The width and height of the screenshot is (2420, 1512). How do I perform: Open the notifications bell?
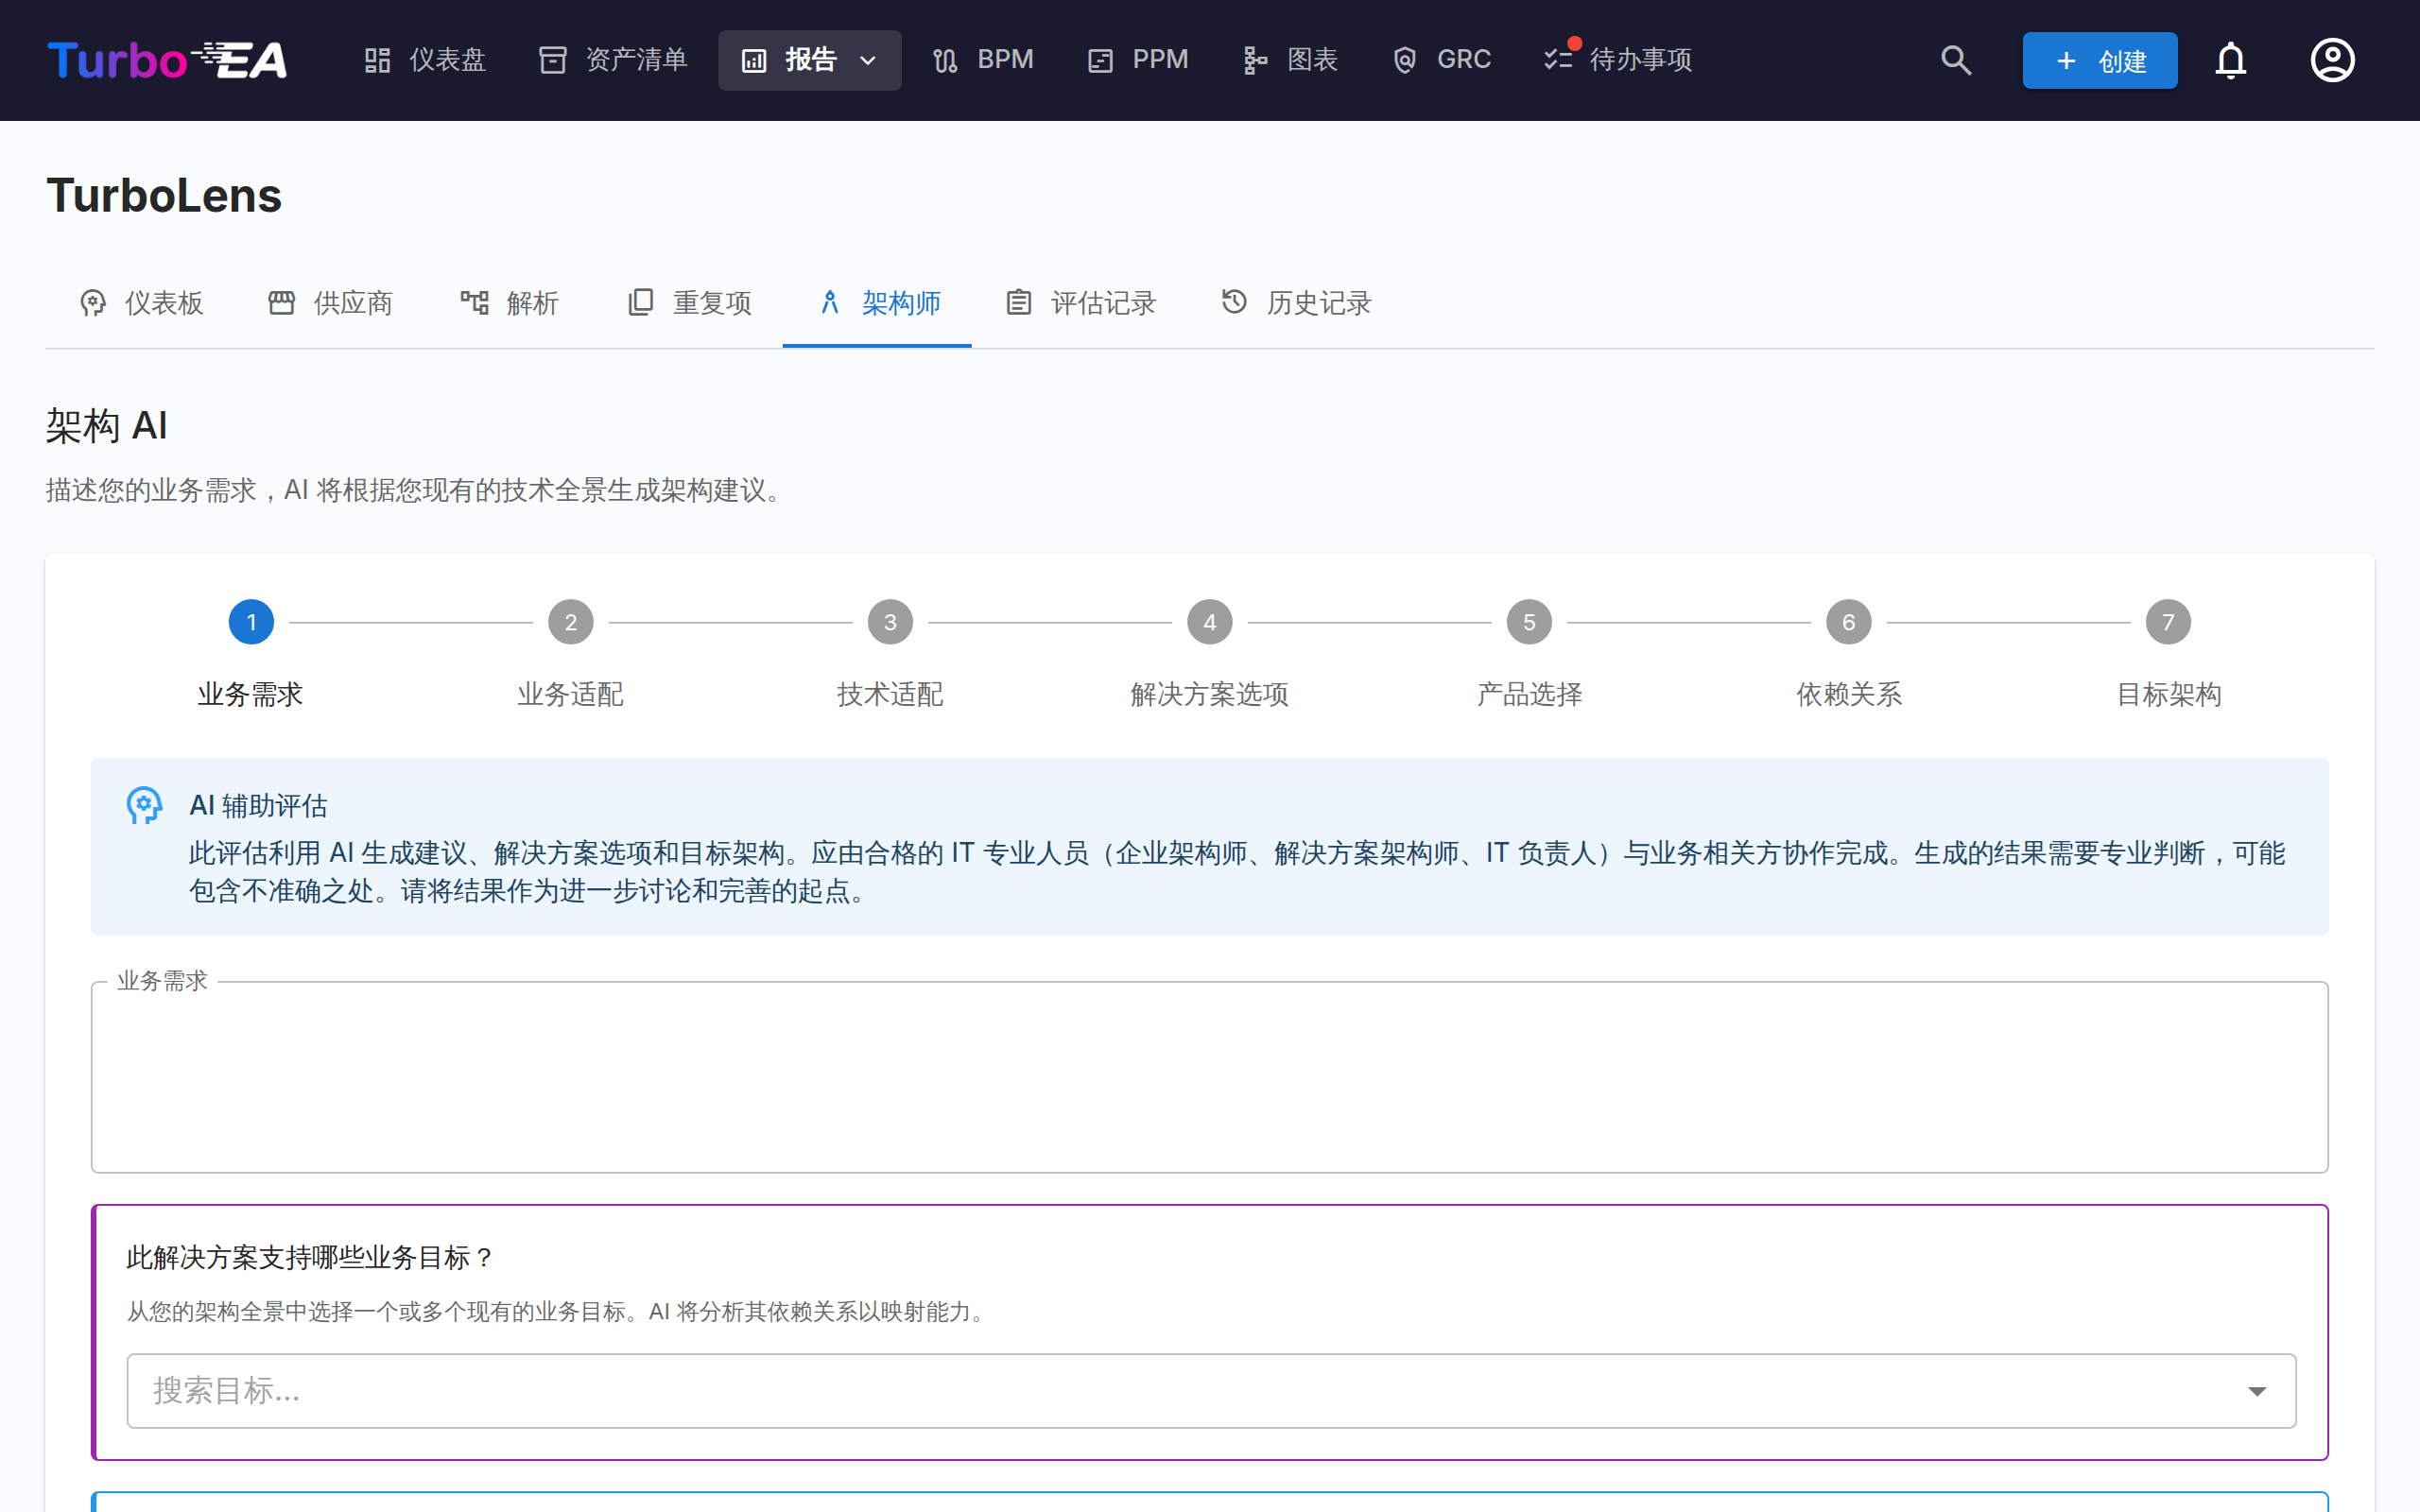[x=2230, y=60]
